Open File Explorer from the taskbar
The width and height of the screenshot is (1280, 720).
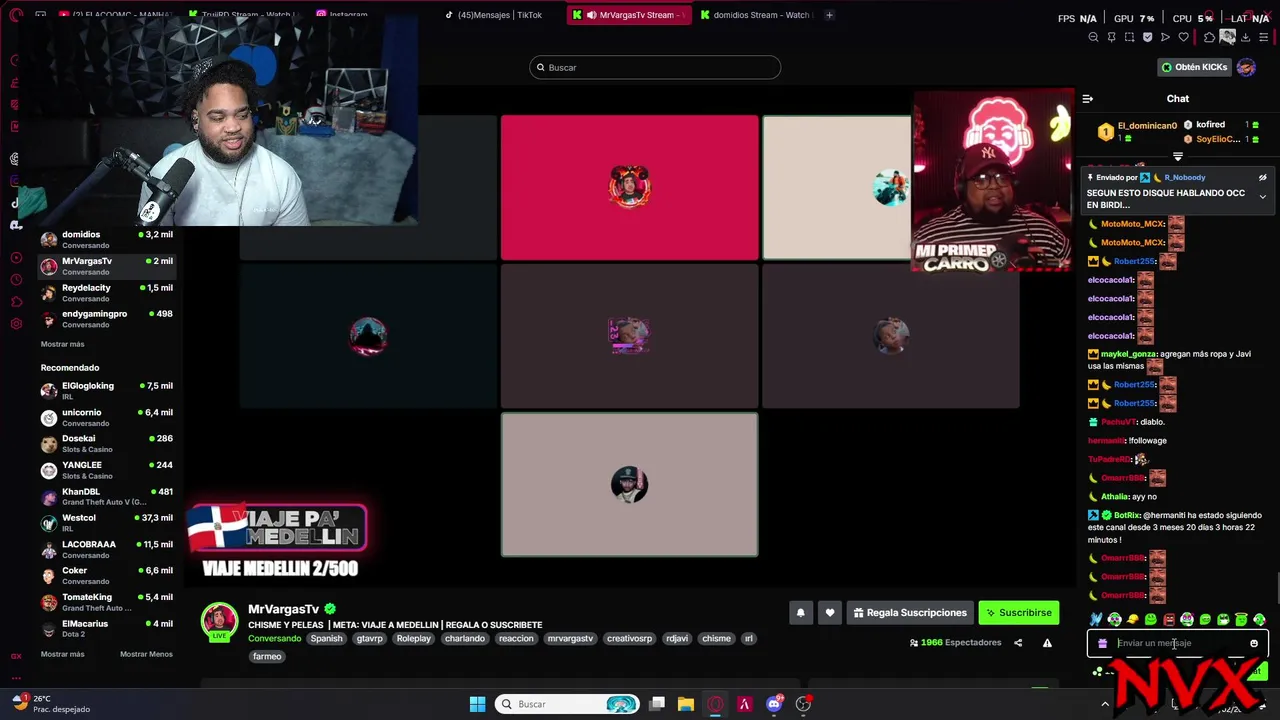[x=685, y=704]
